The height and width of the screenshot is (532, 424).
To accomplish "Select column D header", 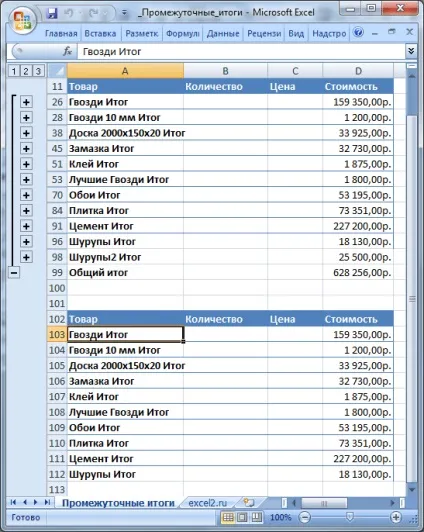I will (x=358, y=71).
